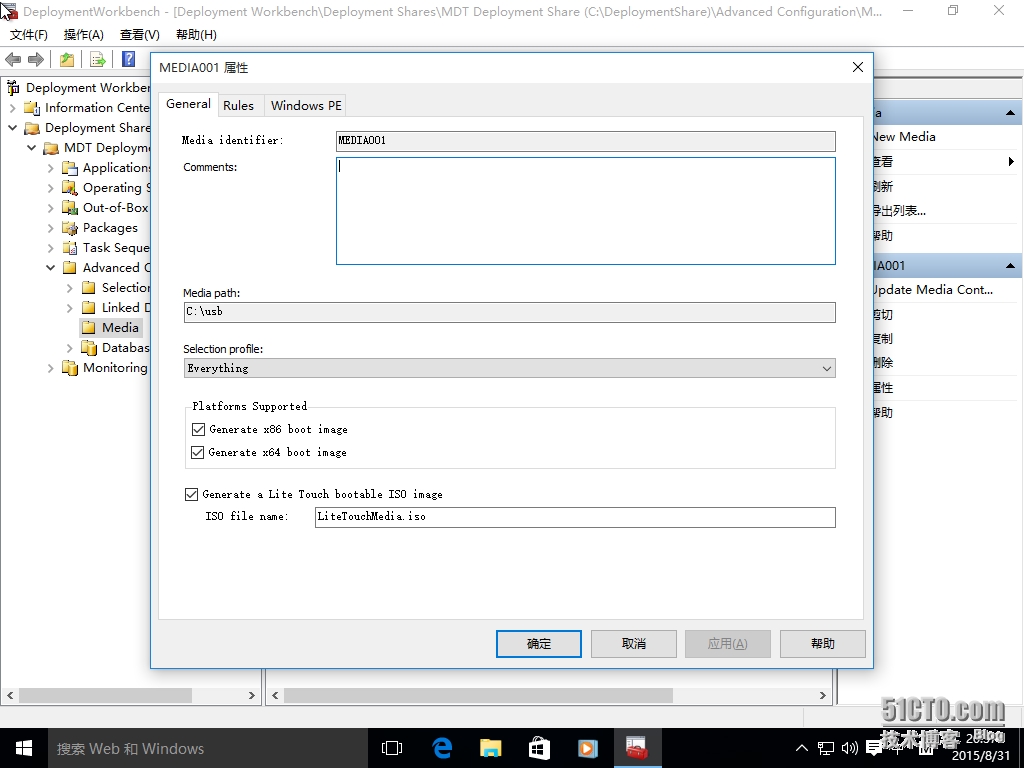
Task: Select the Applications node icon
Action: 70,168
